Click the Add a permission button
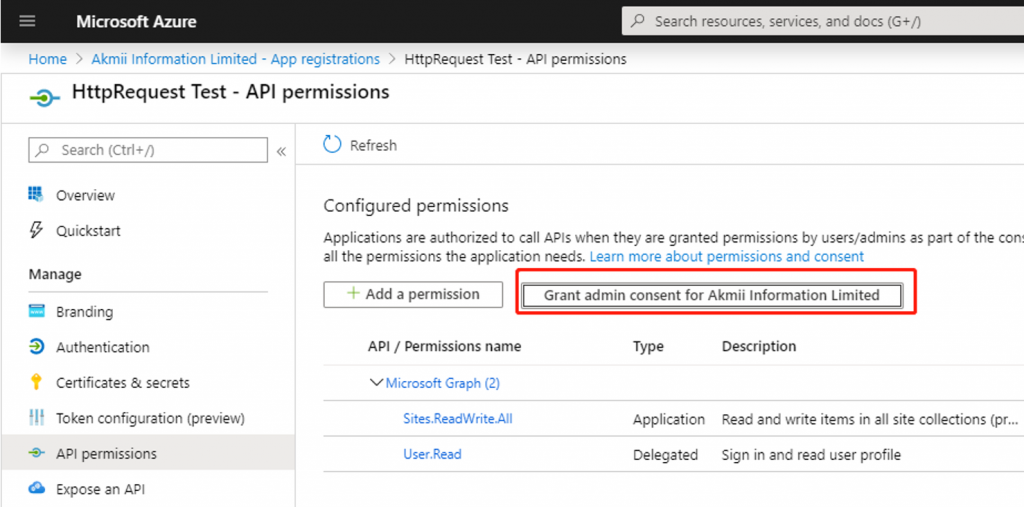Screen dimensions: 1024x507 click(x=413, y=294)
